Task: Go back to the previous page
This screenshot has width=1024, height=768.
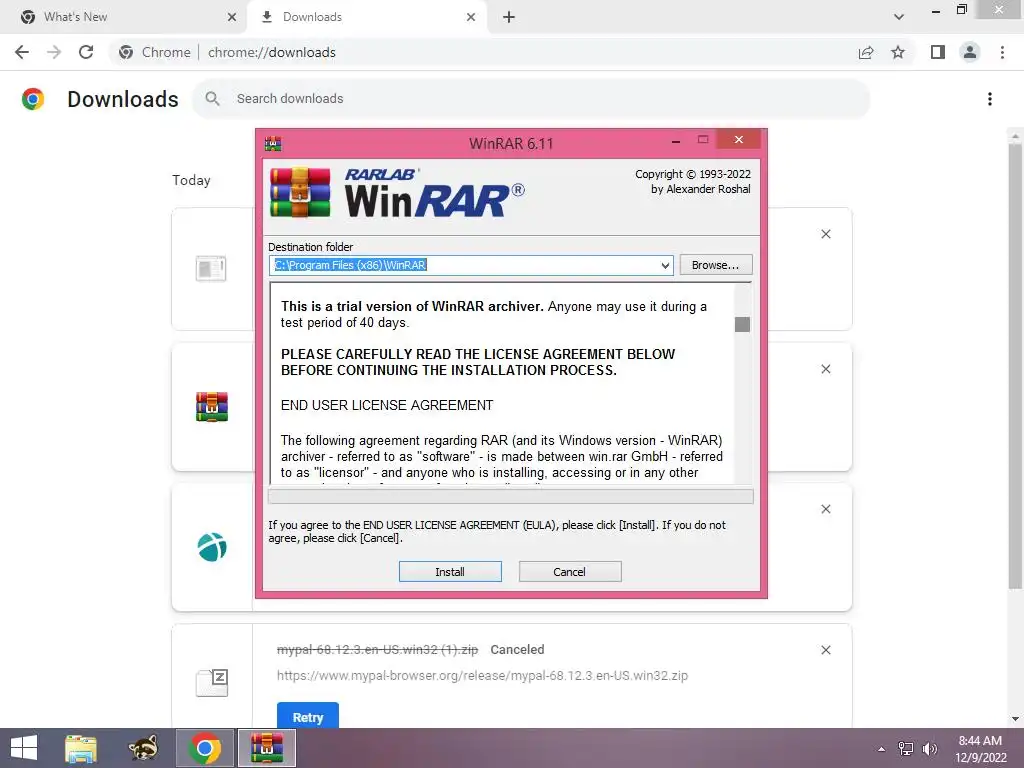Action: [22, 52]
